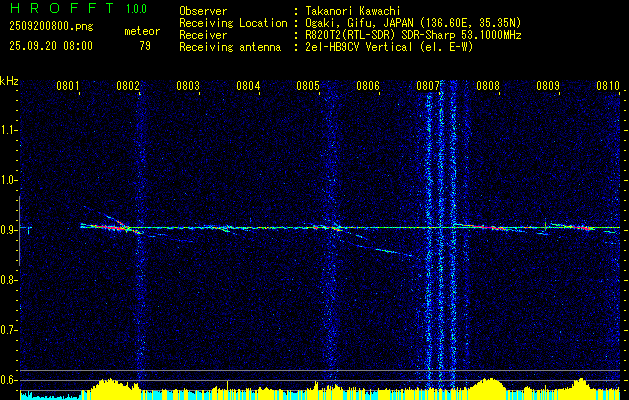This screenshot has width=629, height=400.
Task: Click the 1.0.0 version number
Action: [x=136, y=9]
